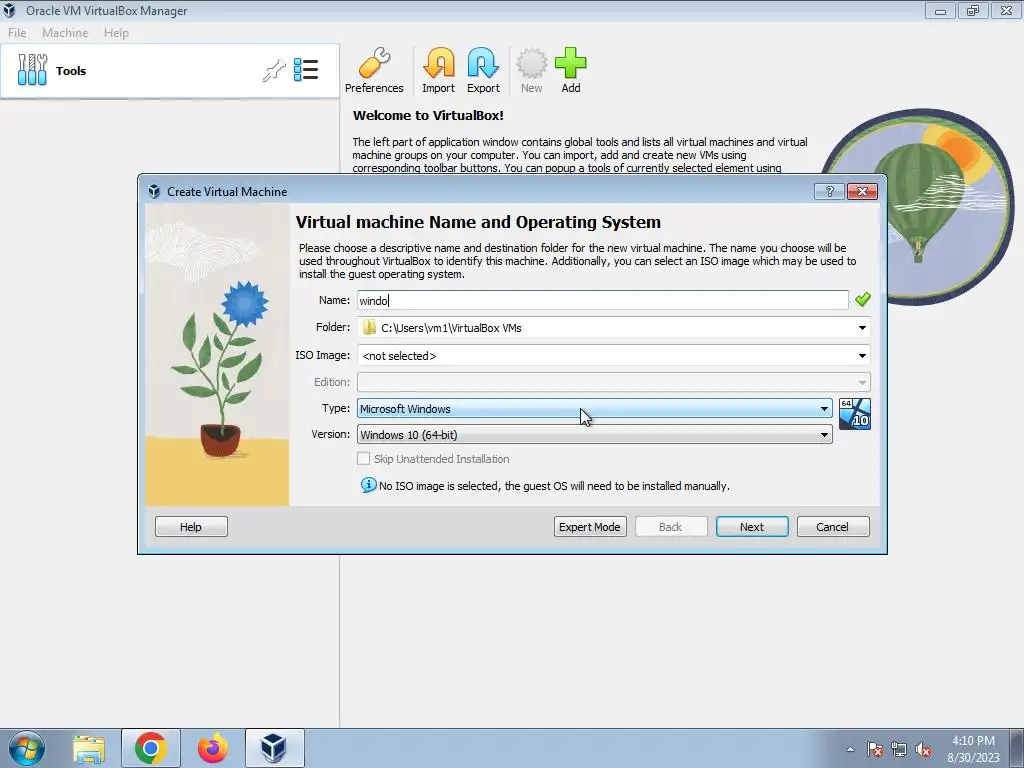Cancel the Create Virtual Machine dialog

click(x=833, y=526)
